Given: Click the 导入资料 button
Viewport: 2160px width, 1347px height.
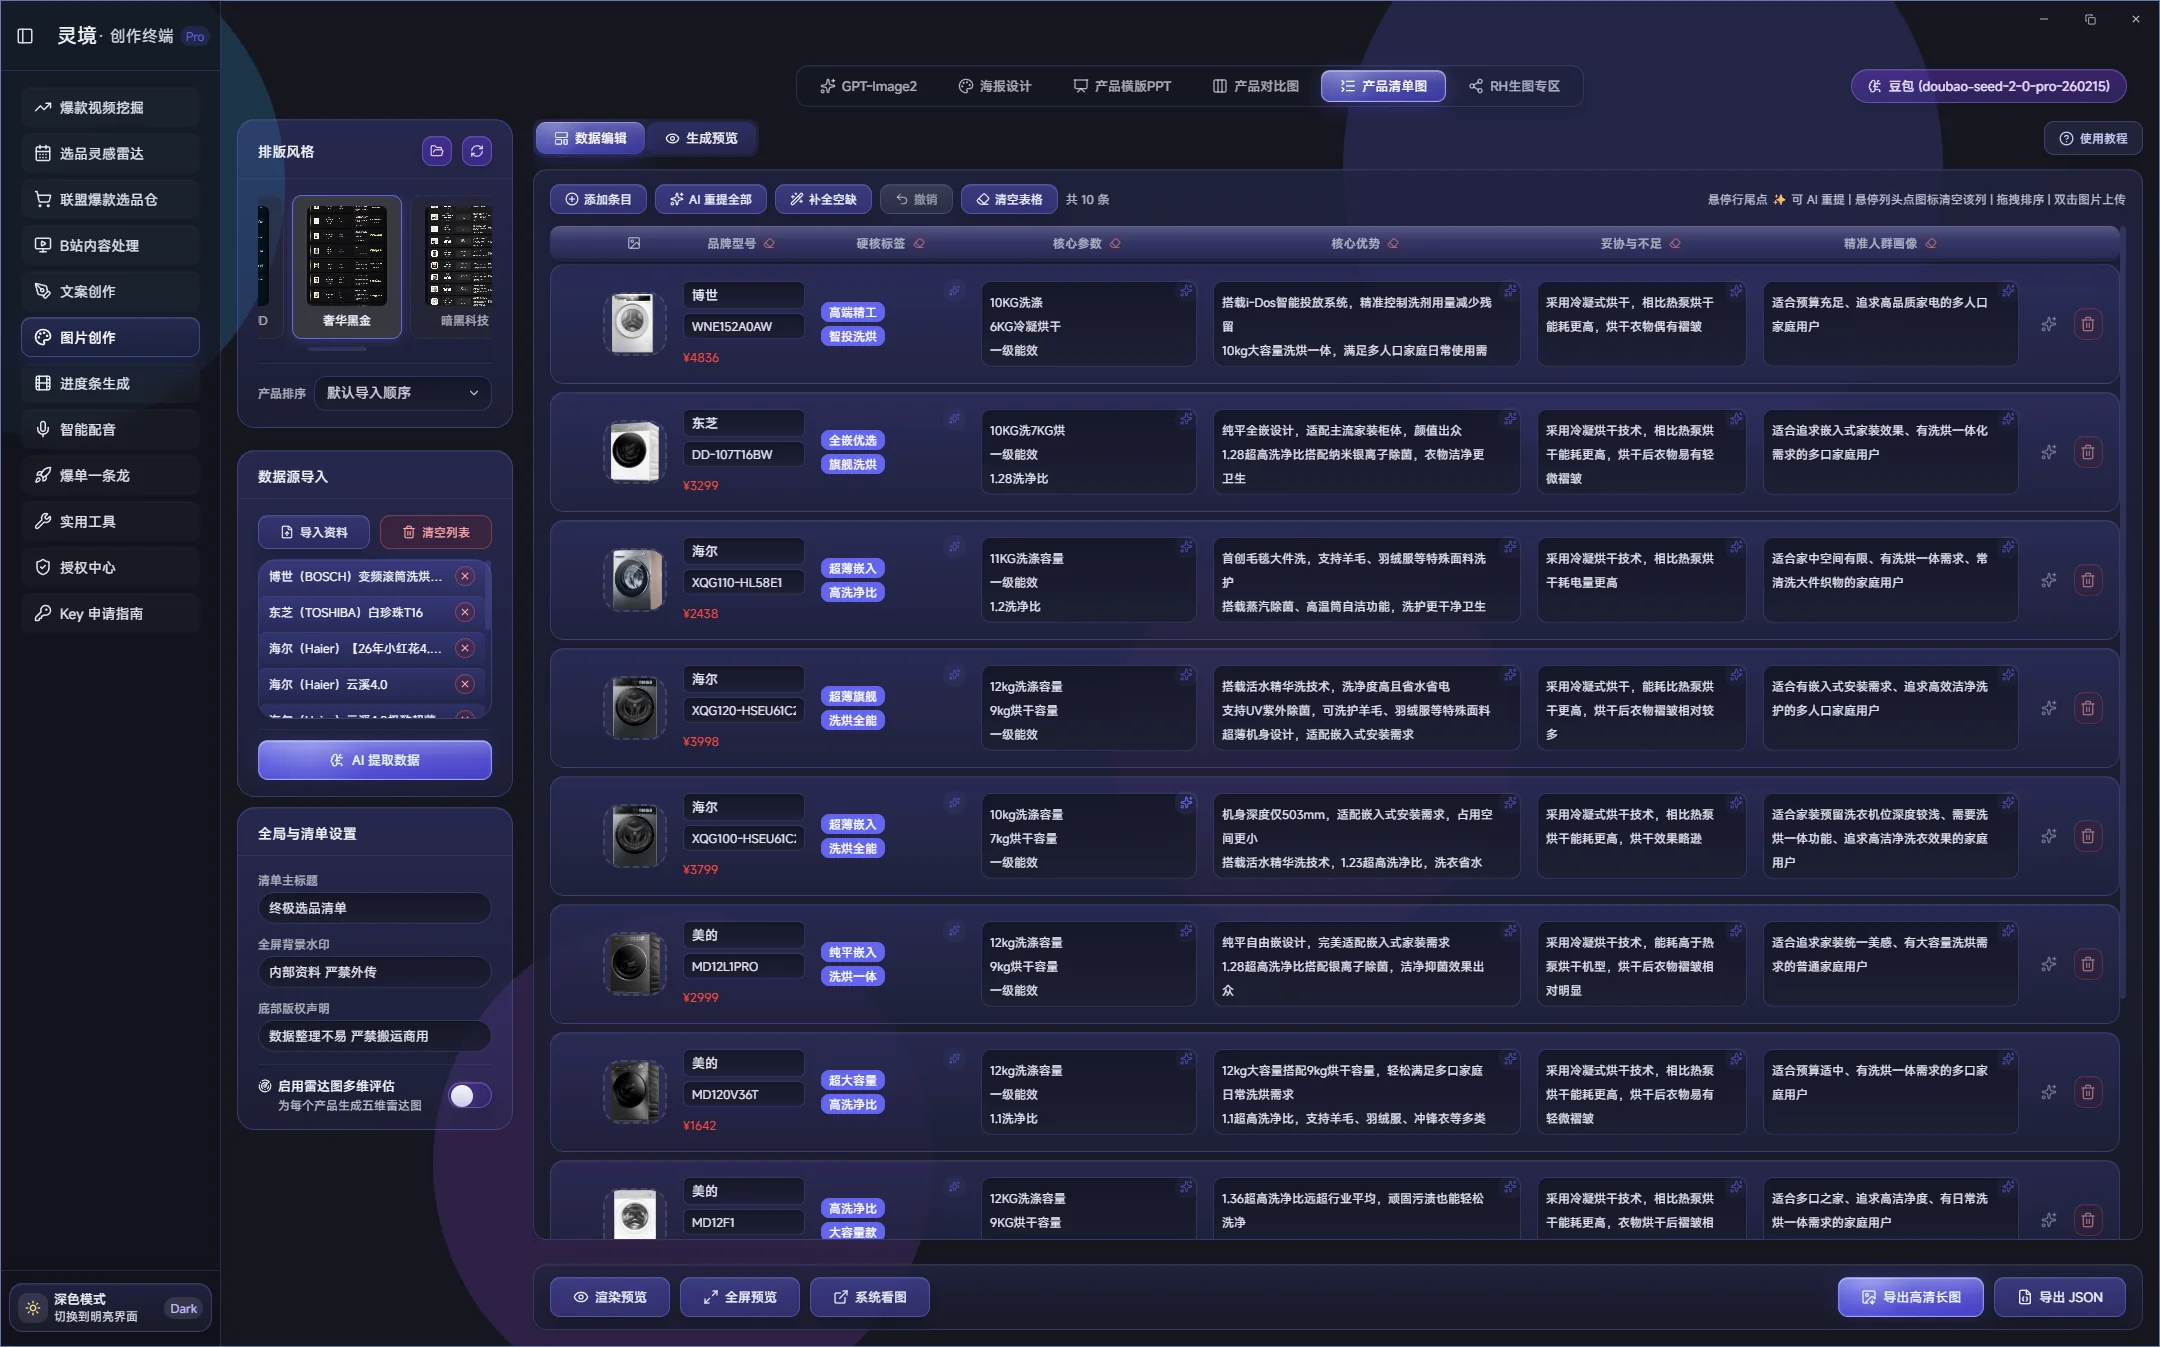Looking at the screenshot, I should (314, 532).
